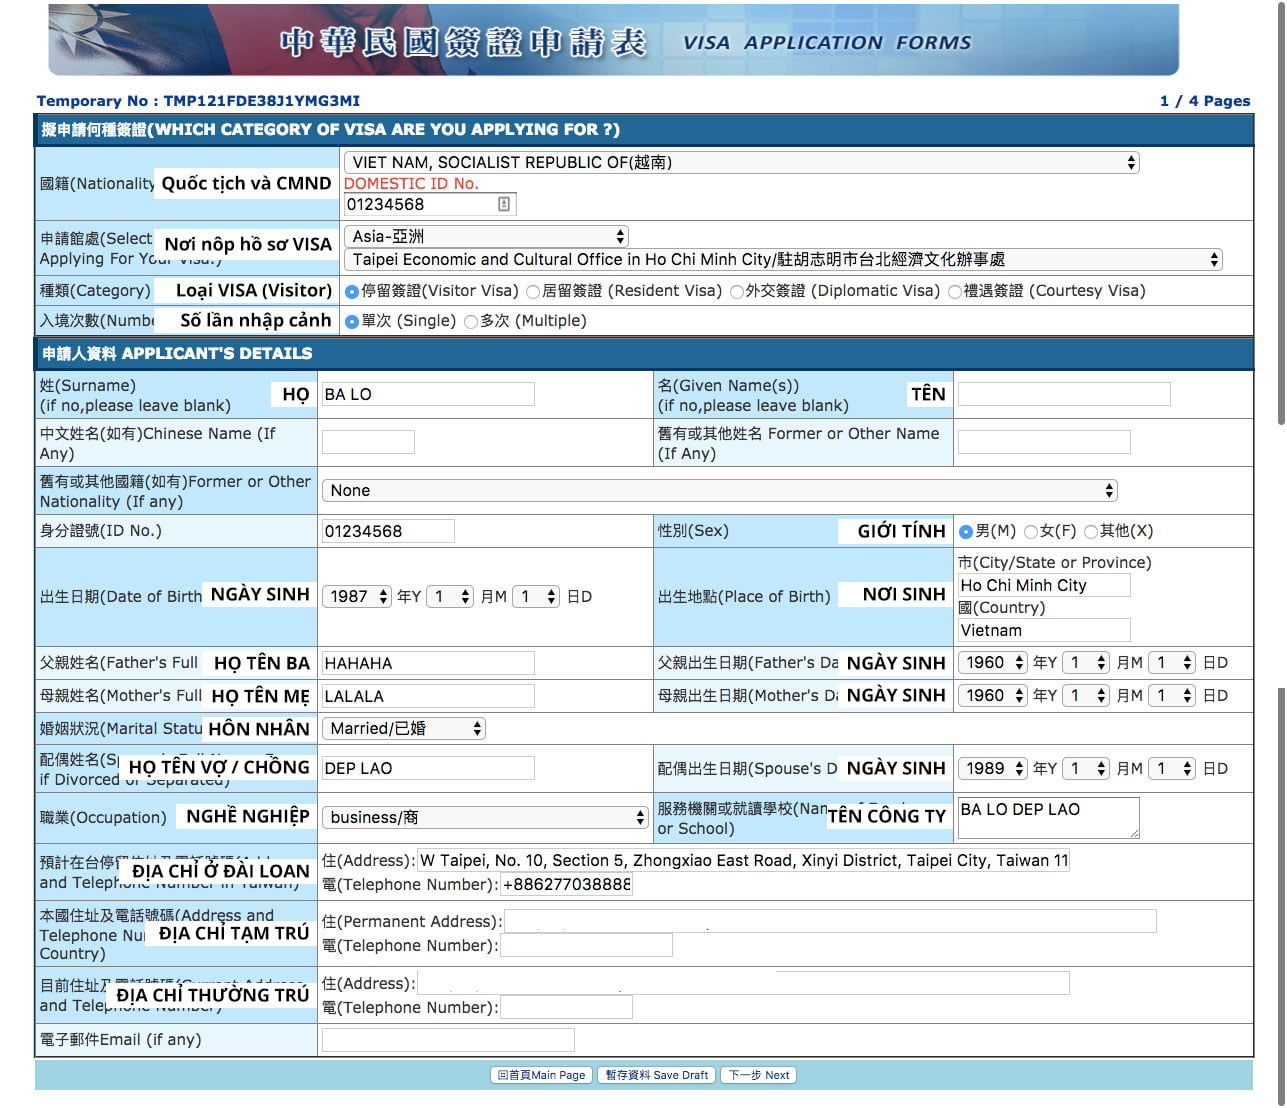Click the Given Name input field
The width and height of the screenshot is (1287, 1108).
pos(1064,394)
